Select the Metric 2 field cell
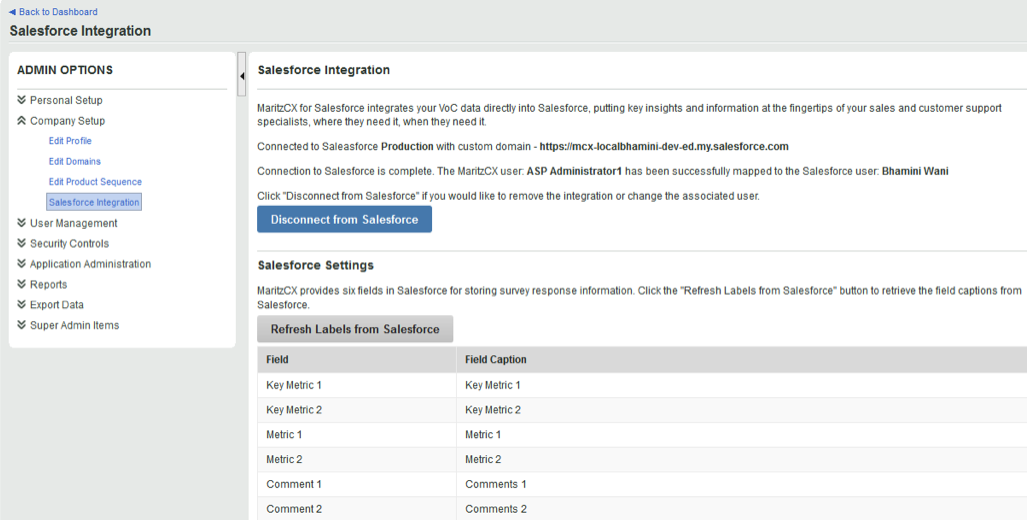The height and width of the screenshot is (520, 1027). tap(357, 460)
